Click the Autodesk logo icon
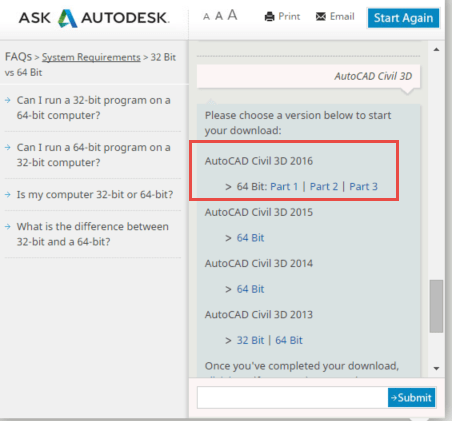Viewport: 452px width, 421px height. pyautogui.click(x=68, y=18)
